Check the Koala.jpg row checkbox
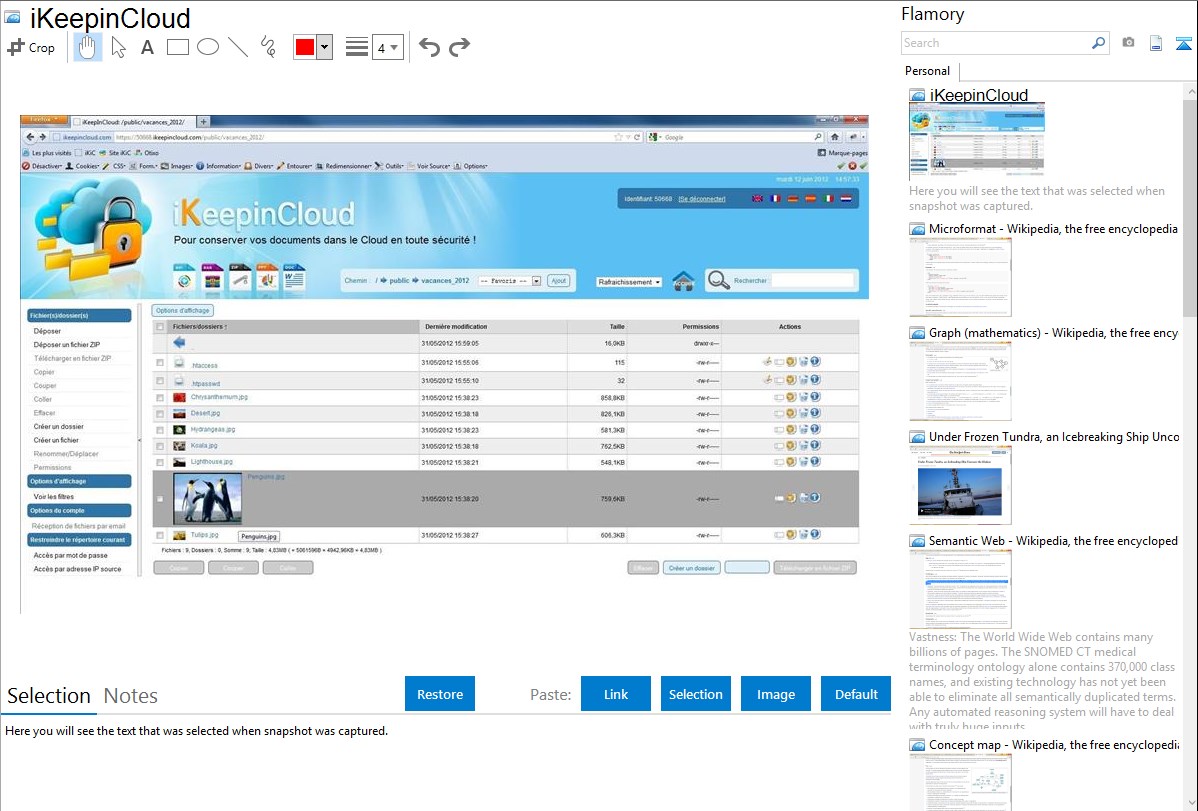This screenshot has width=1198, height=811. click(160, 446)
